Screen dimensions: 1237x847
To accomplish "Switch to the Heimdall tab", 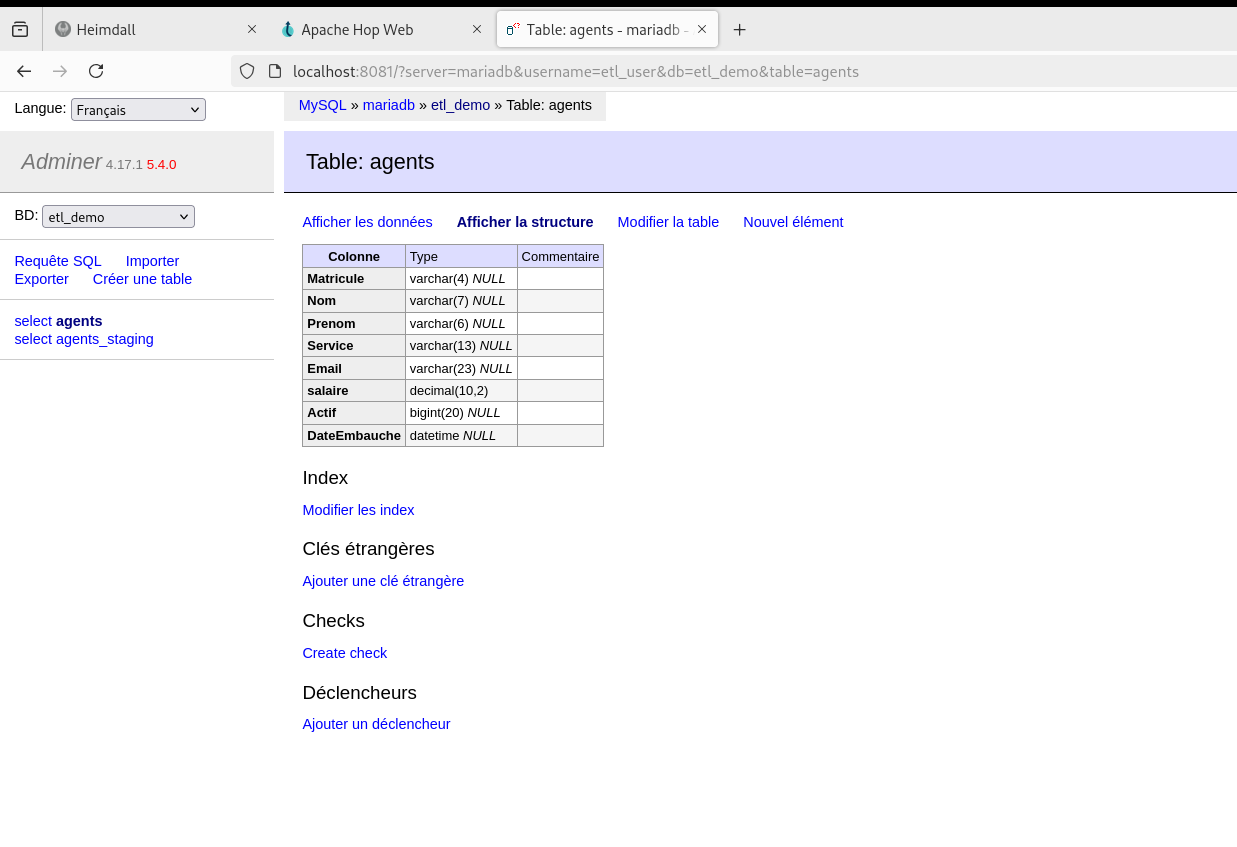I will 145,30.
